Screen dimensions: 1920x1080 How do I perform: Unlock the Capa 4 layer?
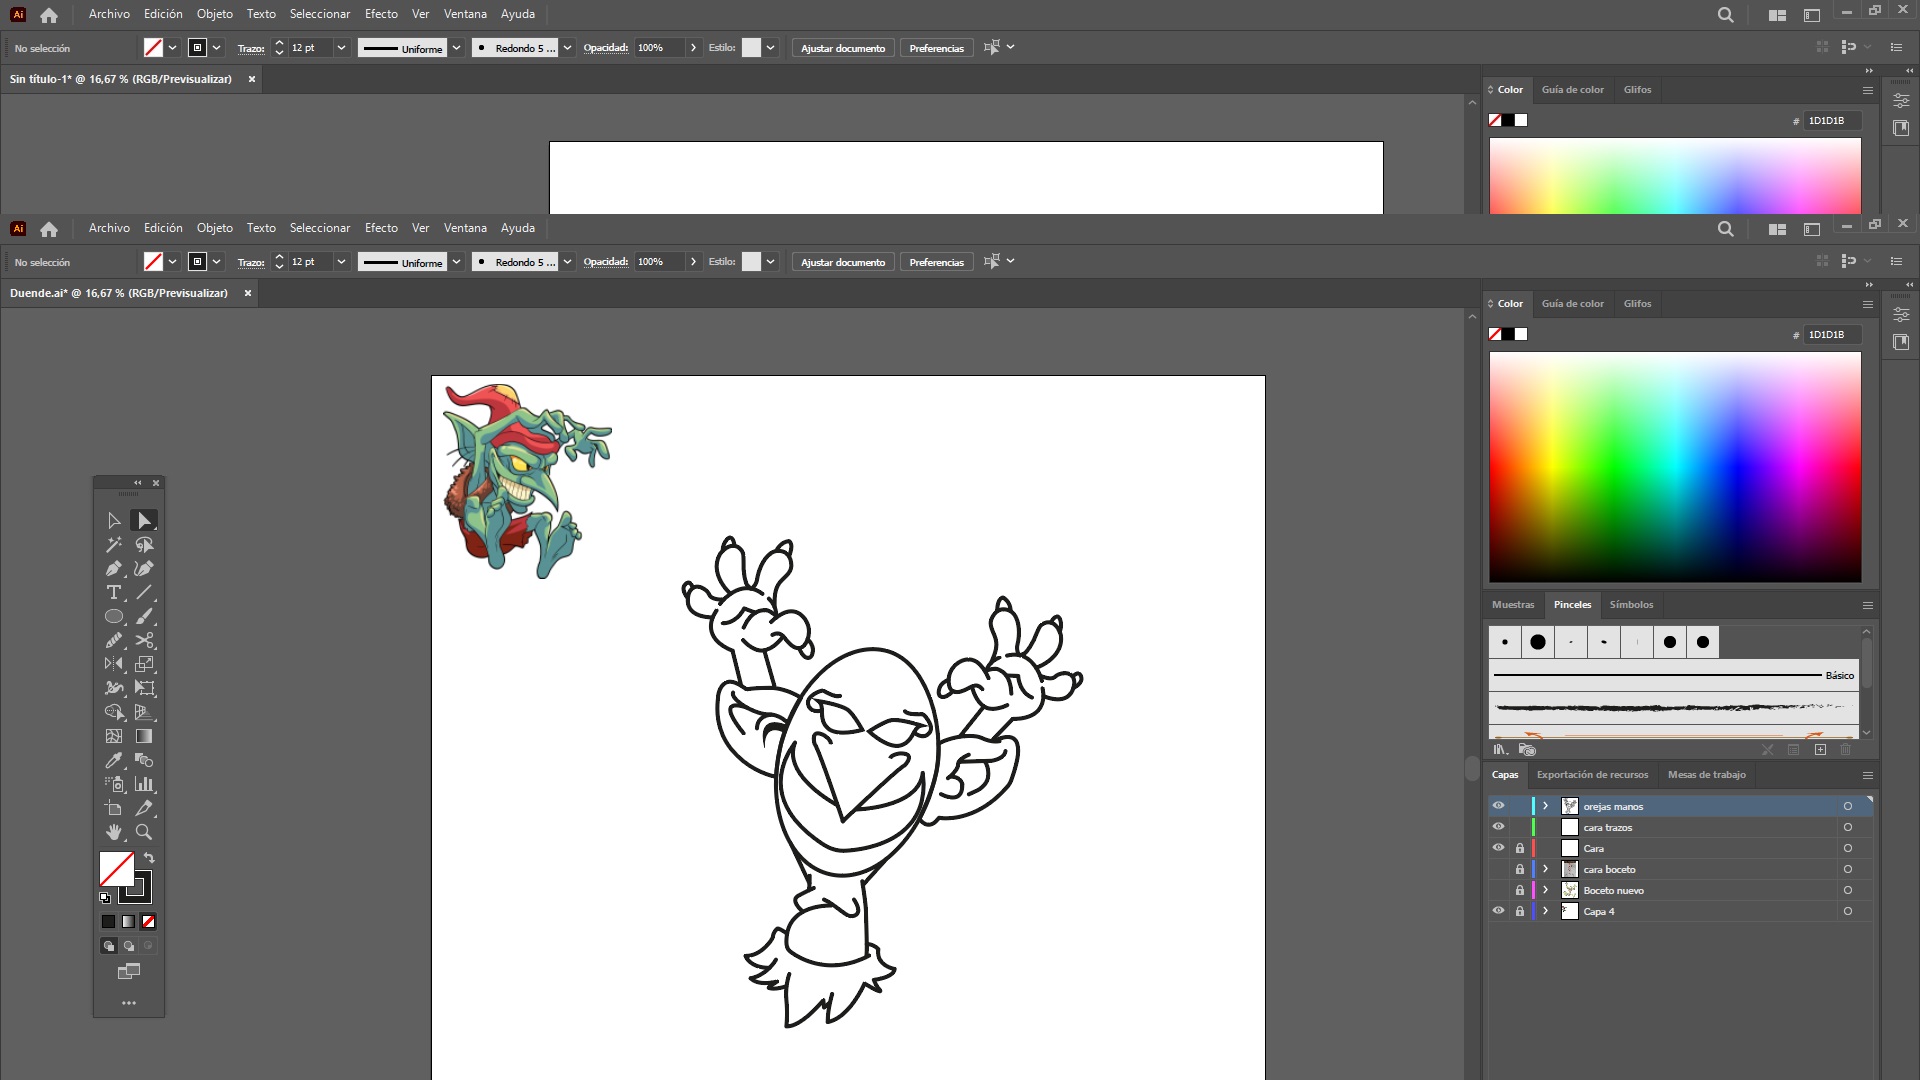[x=1520, y=911]
